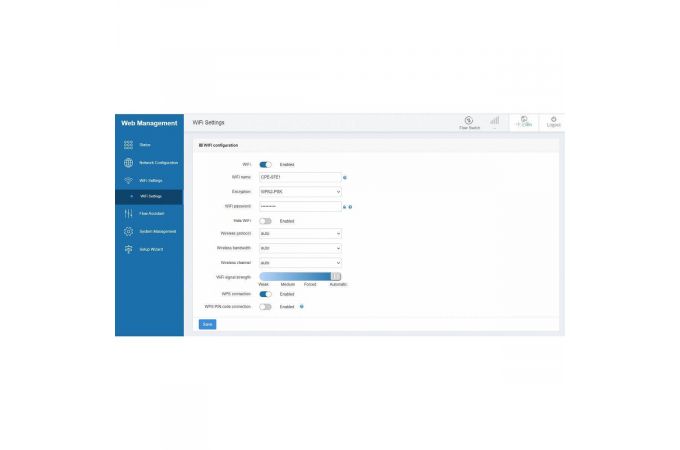This screenshot has height=450, width=680.
Task: Disable the WPS connection switch
Action: [266, 294]
